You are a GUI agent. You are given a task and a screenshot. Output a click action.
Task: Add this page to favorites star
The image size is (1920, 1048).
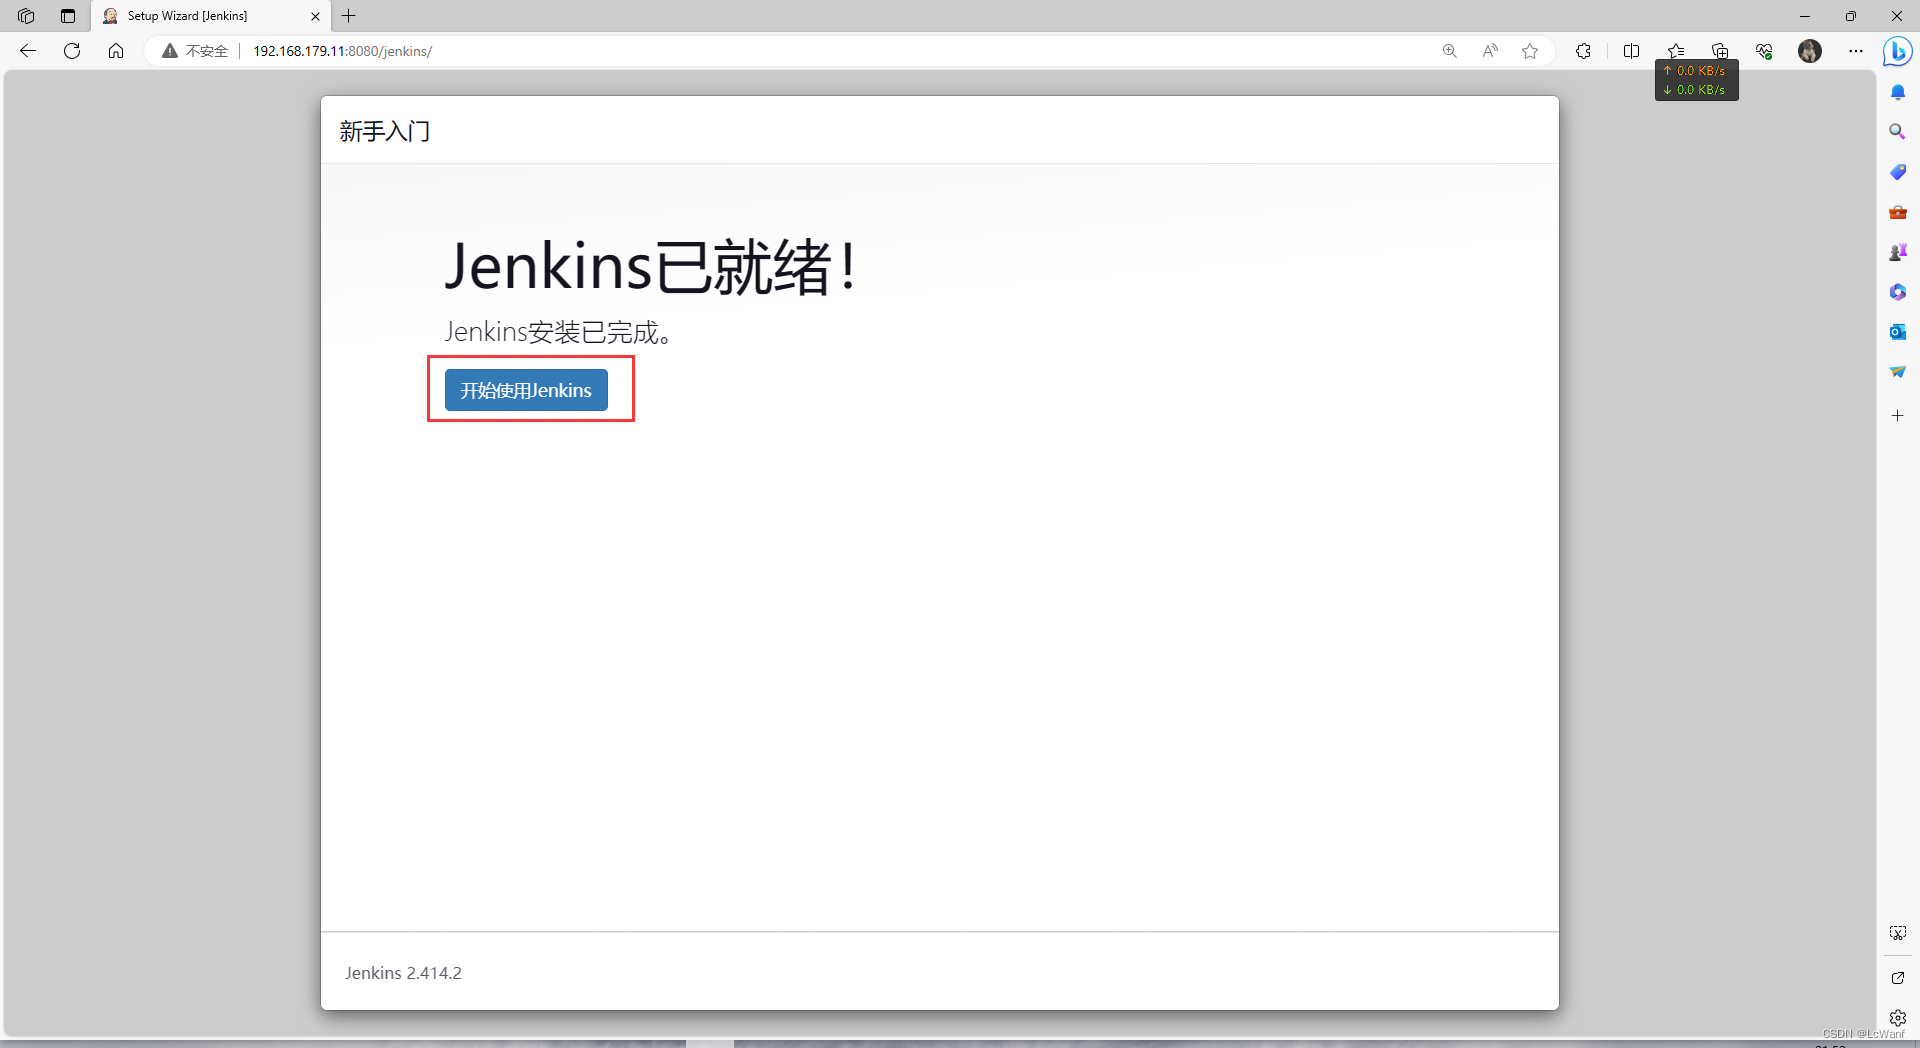[x=1530, y=51]
